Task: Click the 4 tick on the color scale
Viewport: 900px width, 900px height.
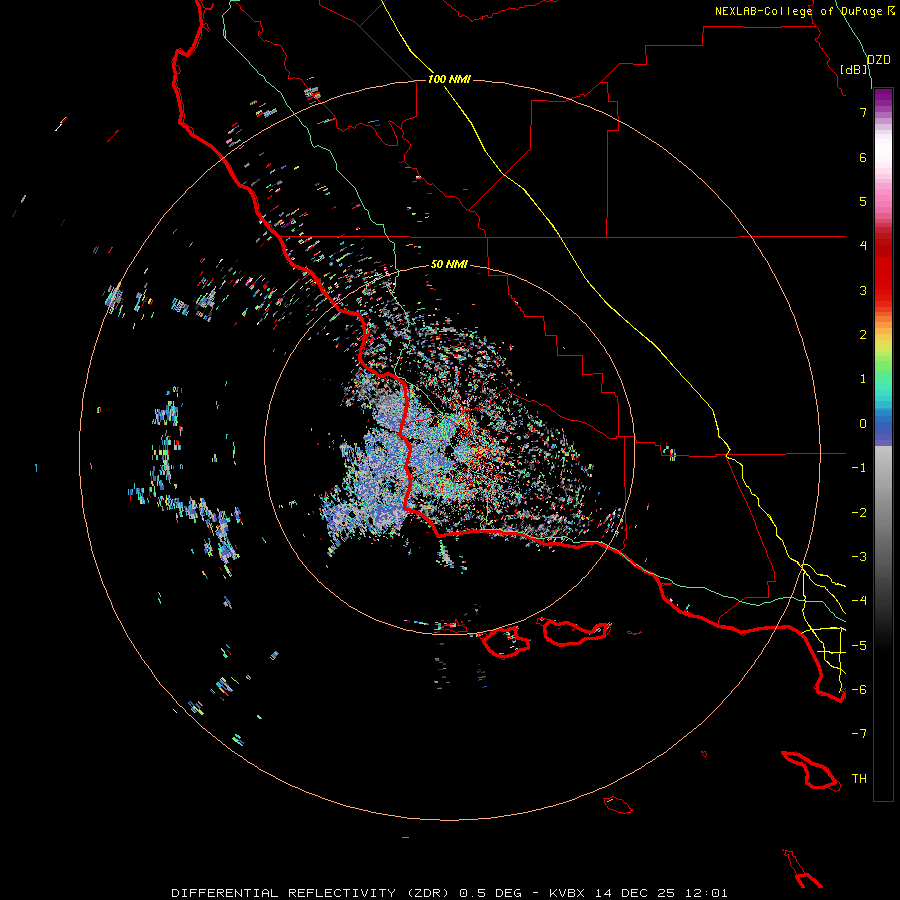Action: pos(863,246)
